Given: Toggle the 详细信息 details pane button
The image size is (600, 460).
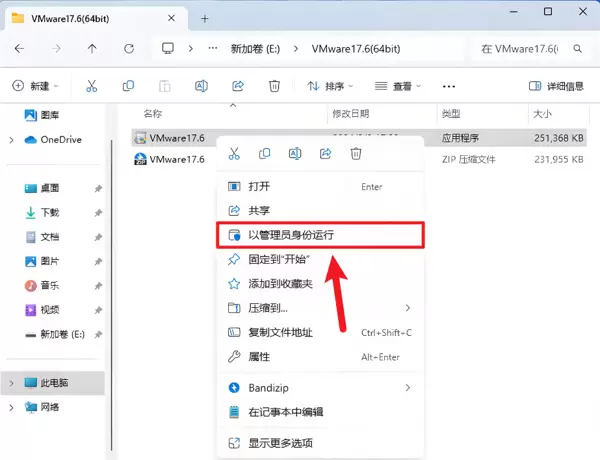Looking at the screenshot, I should coord(555,86).
